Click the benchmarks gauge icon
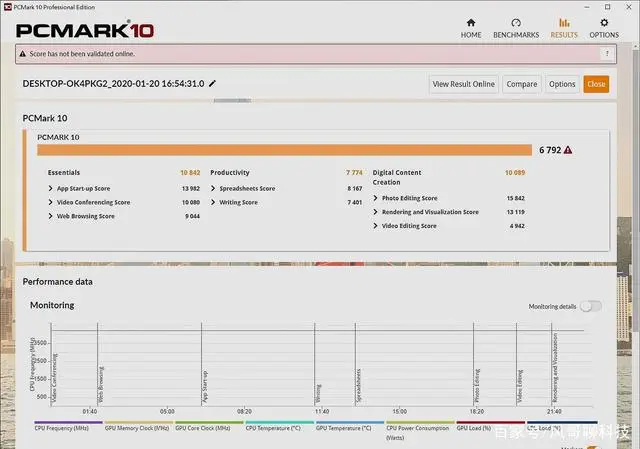 point(516,22)
